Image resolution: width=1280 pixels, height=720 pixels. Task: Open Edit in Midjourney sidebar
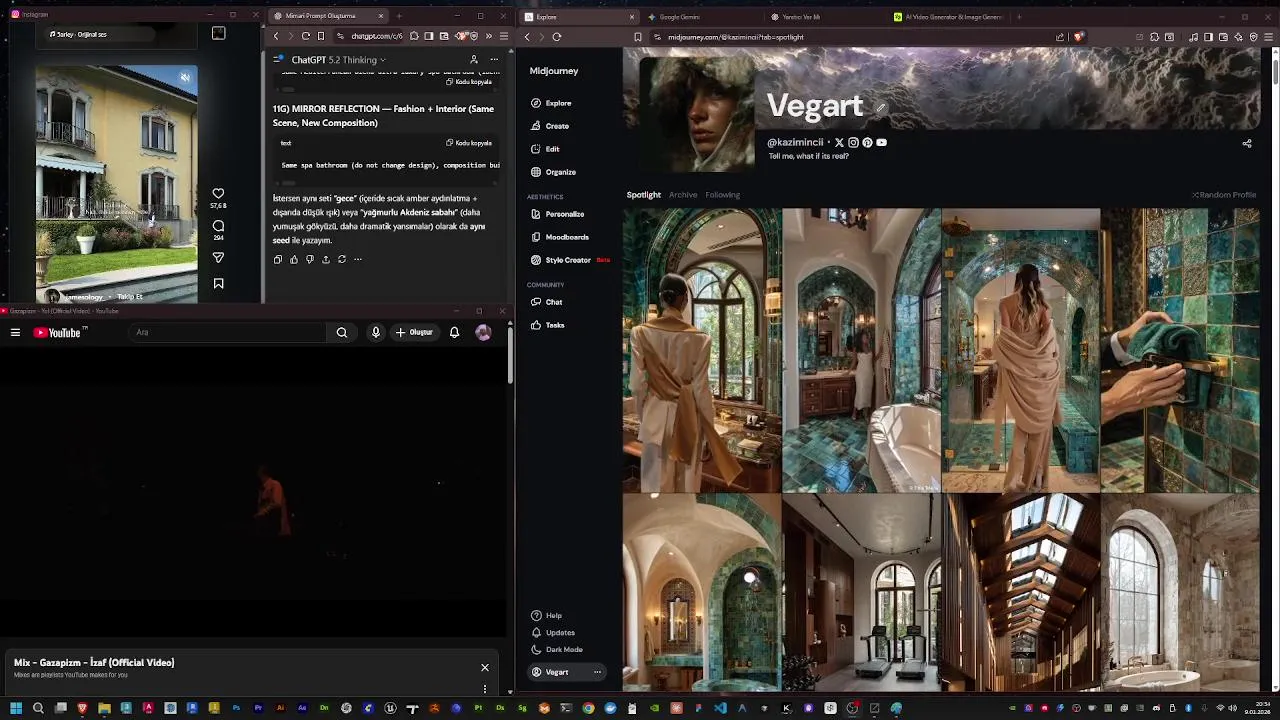(x=545, y=149)
